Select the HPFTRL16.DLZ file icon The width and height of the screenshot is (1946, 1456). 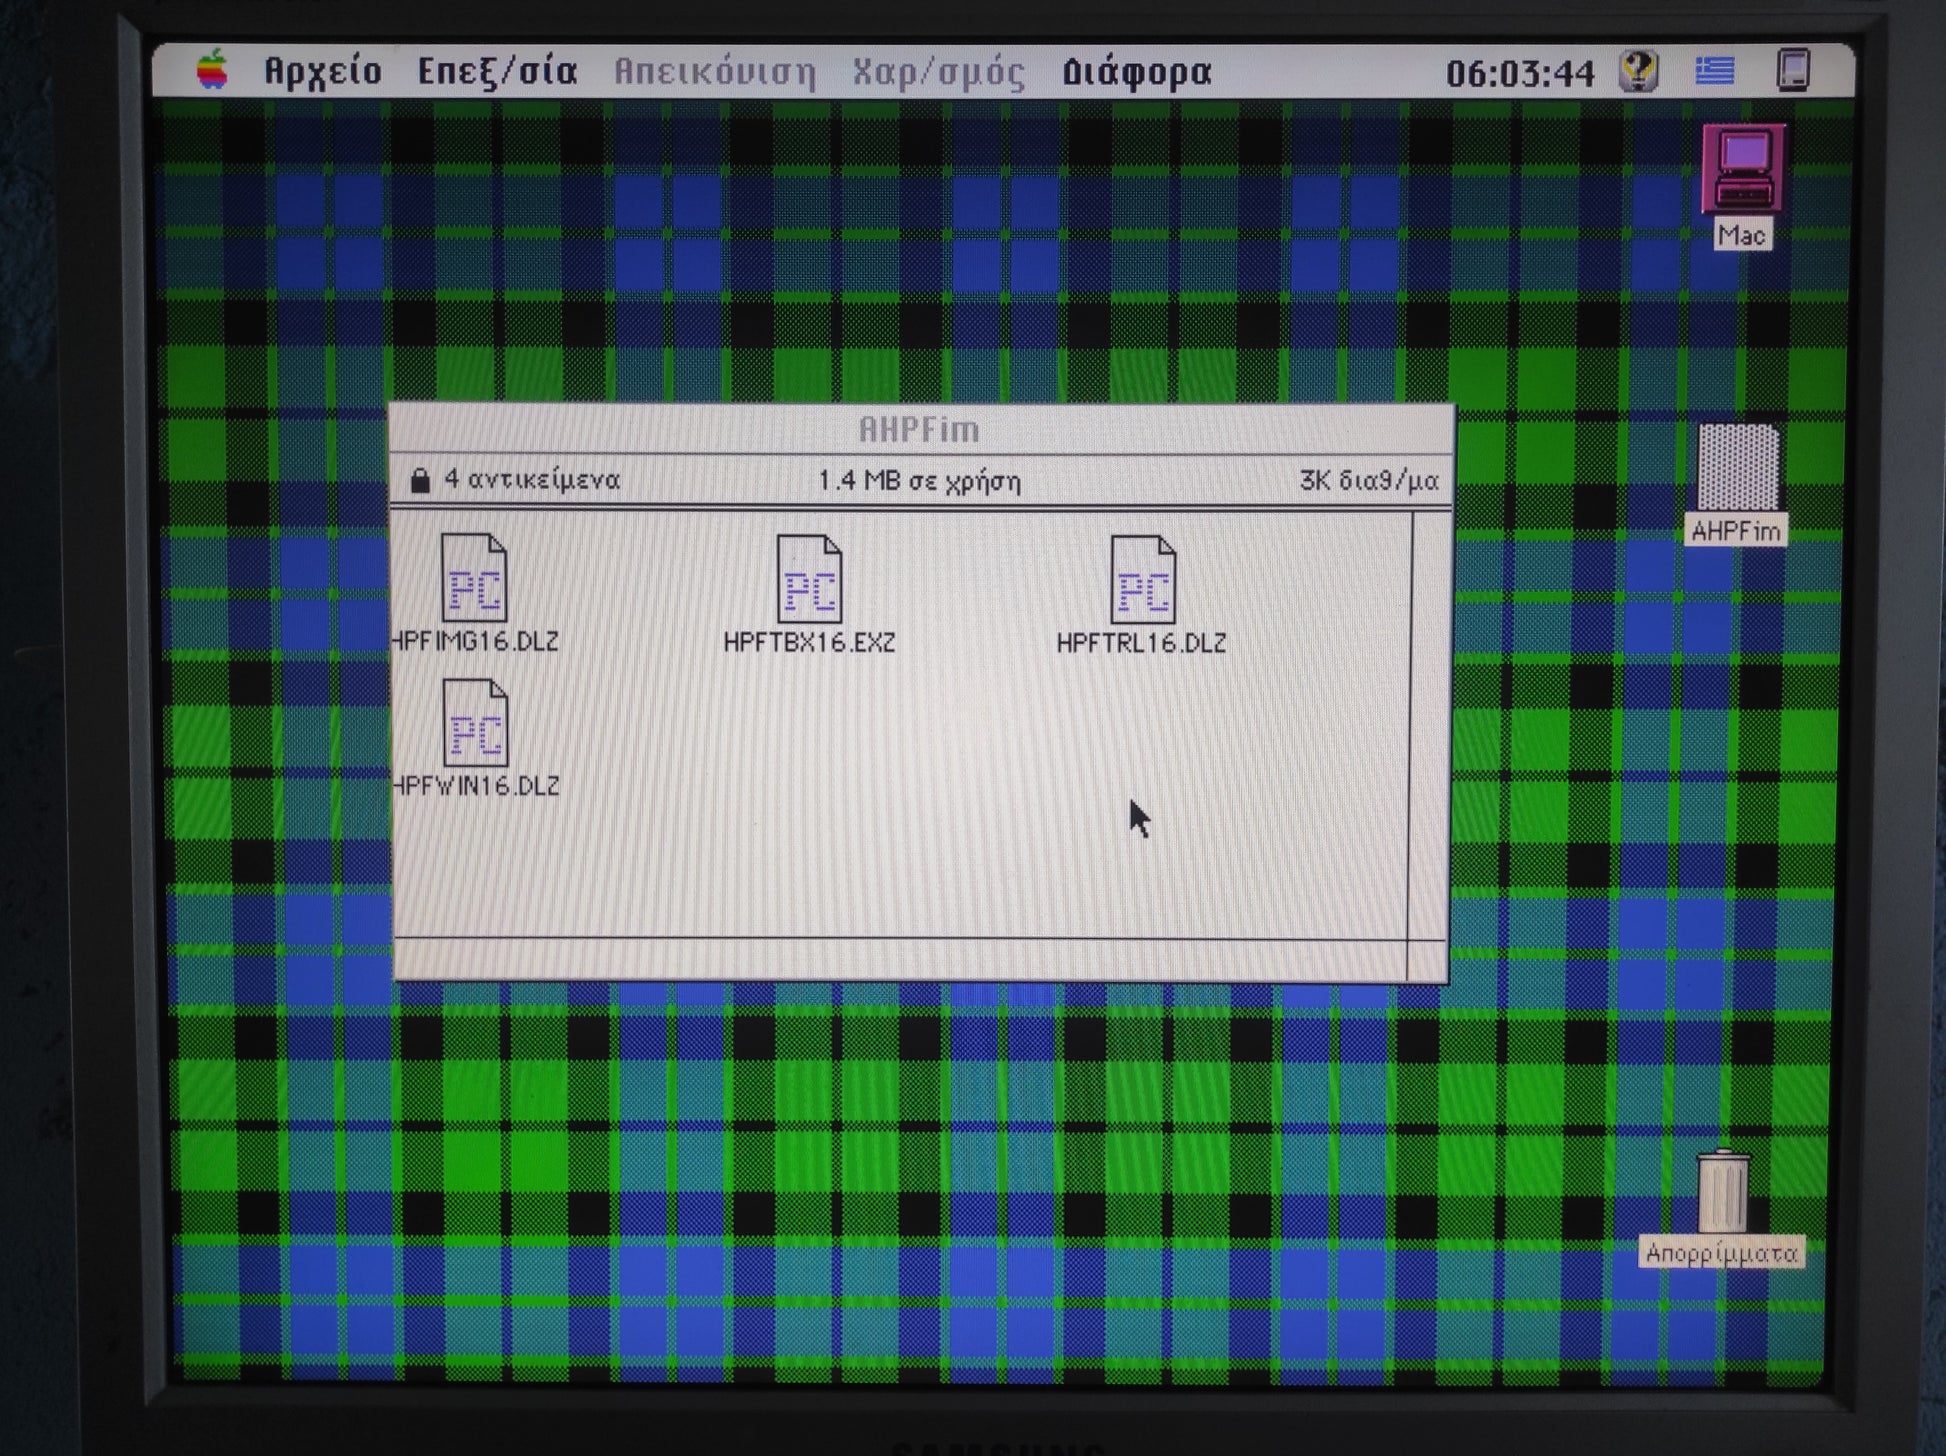coord(1142,579)
